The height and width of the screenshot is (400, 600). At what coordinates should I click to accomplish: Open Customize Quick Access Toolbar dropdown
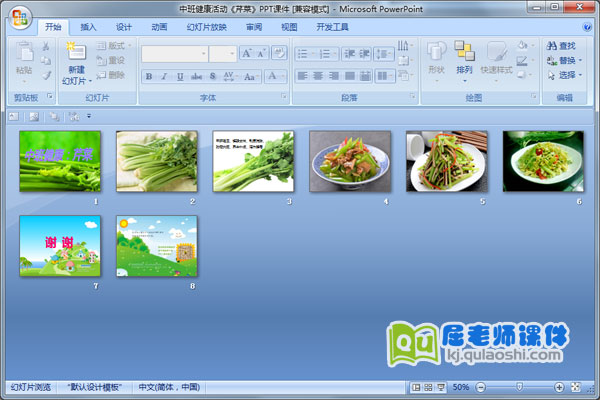pyautogui.click(x=89, y=116)
